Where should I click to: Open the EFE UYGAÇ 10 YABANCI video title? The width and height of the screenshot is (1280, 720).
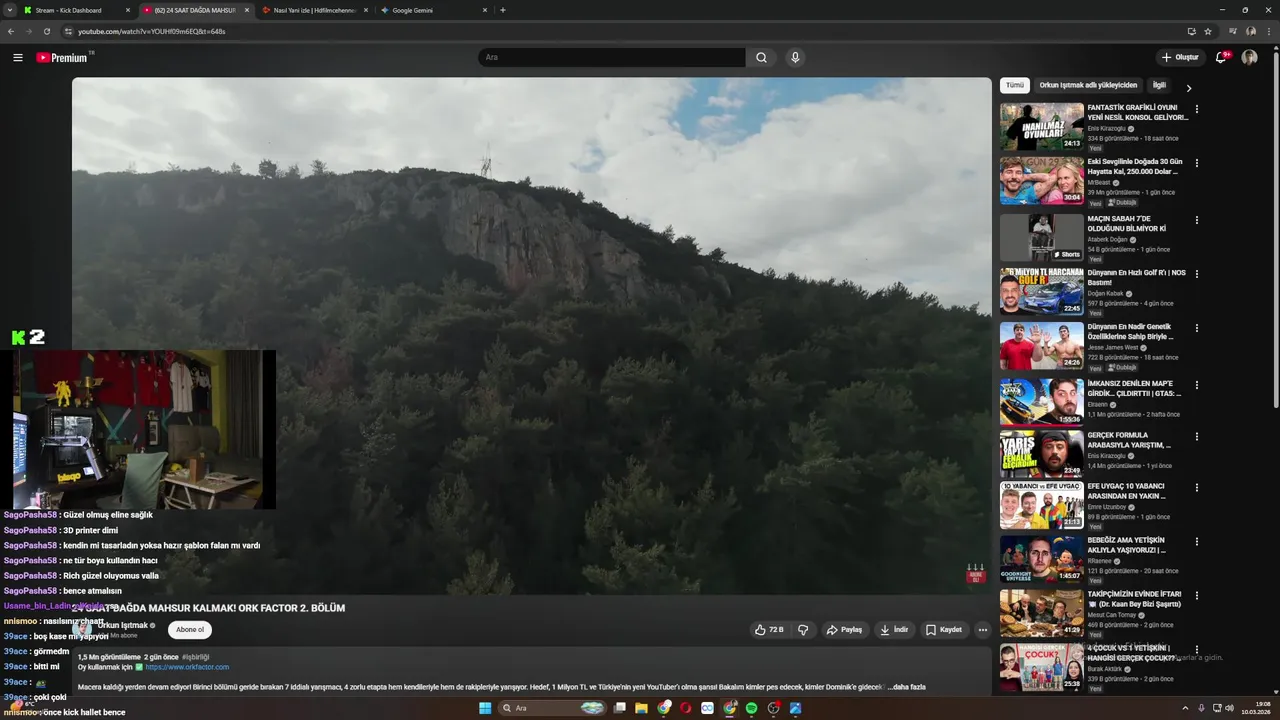1127,491
